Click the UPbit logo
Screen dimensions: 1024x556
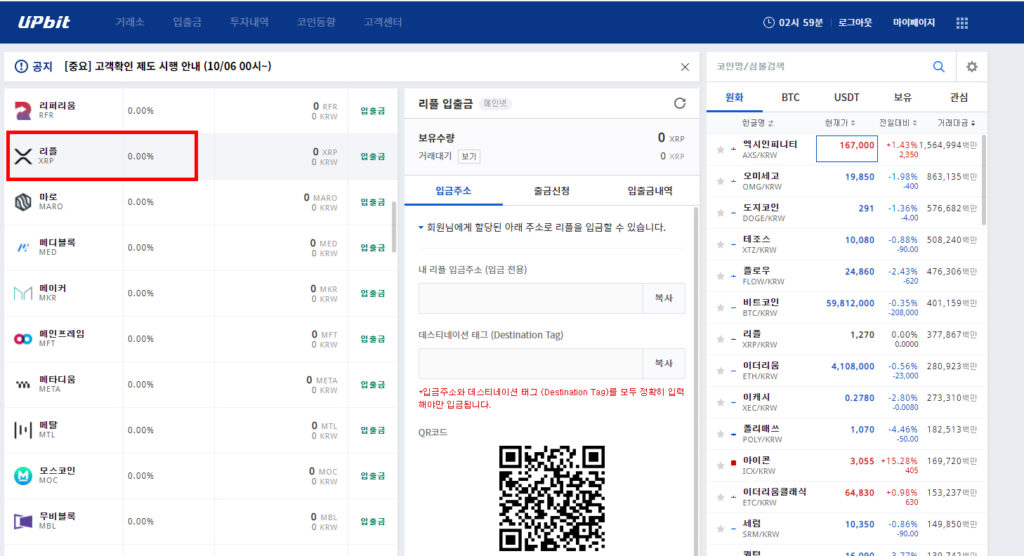(44, 22)
